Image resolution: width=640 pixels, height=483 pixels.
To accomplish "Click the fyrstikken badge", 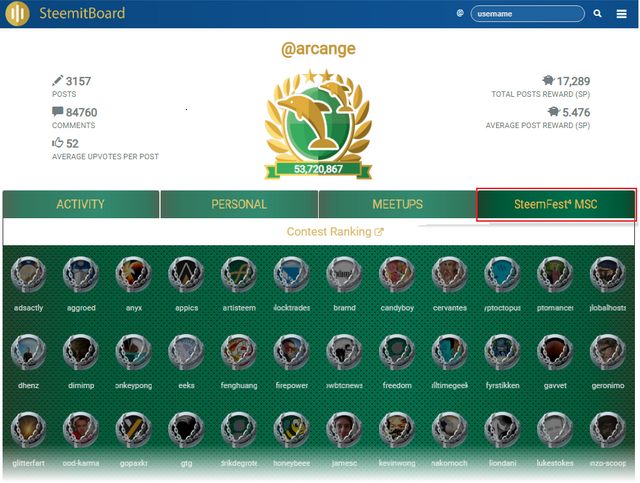I will tap(502, 352).
